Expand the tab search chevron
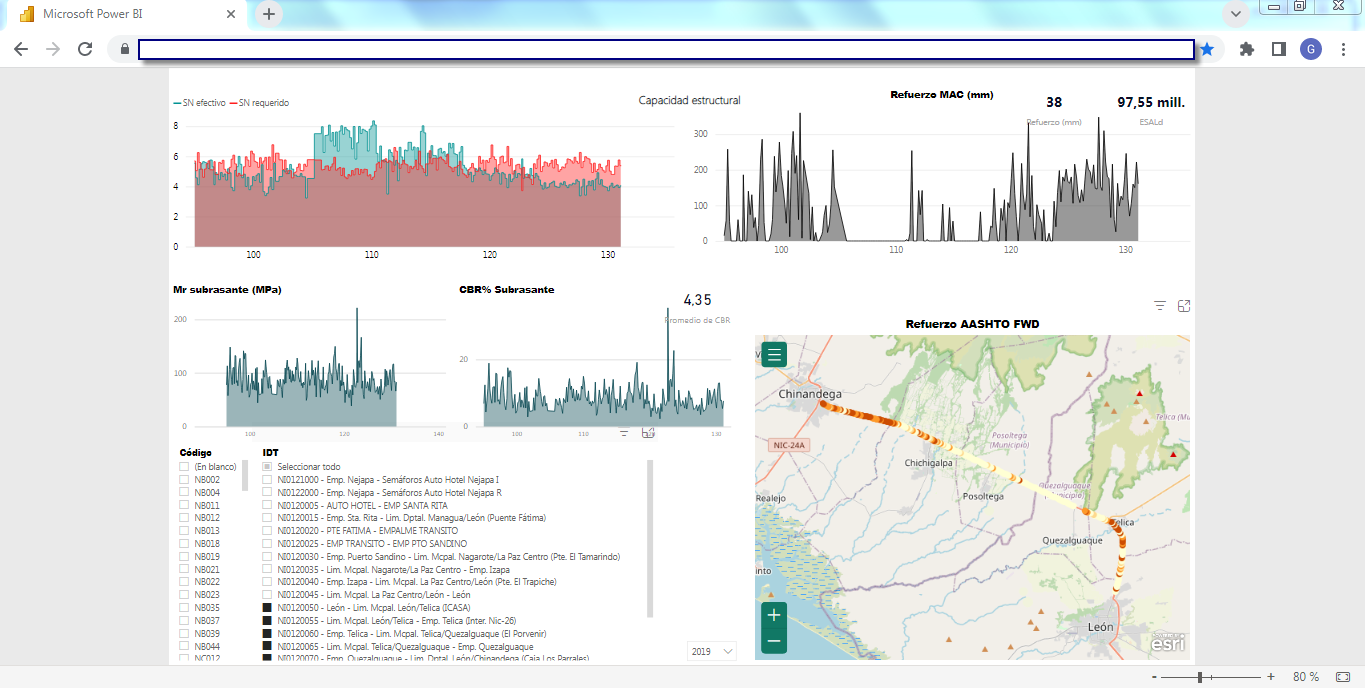This screenshot has height=688, width=1365. pyautogui.click(x=1237, y=14)
